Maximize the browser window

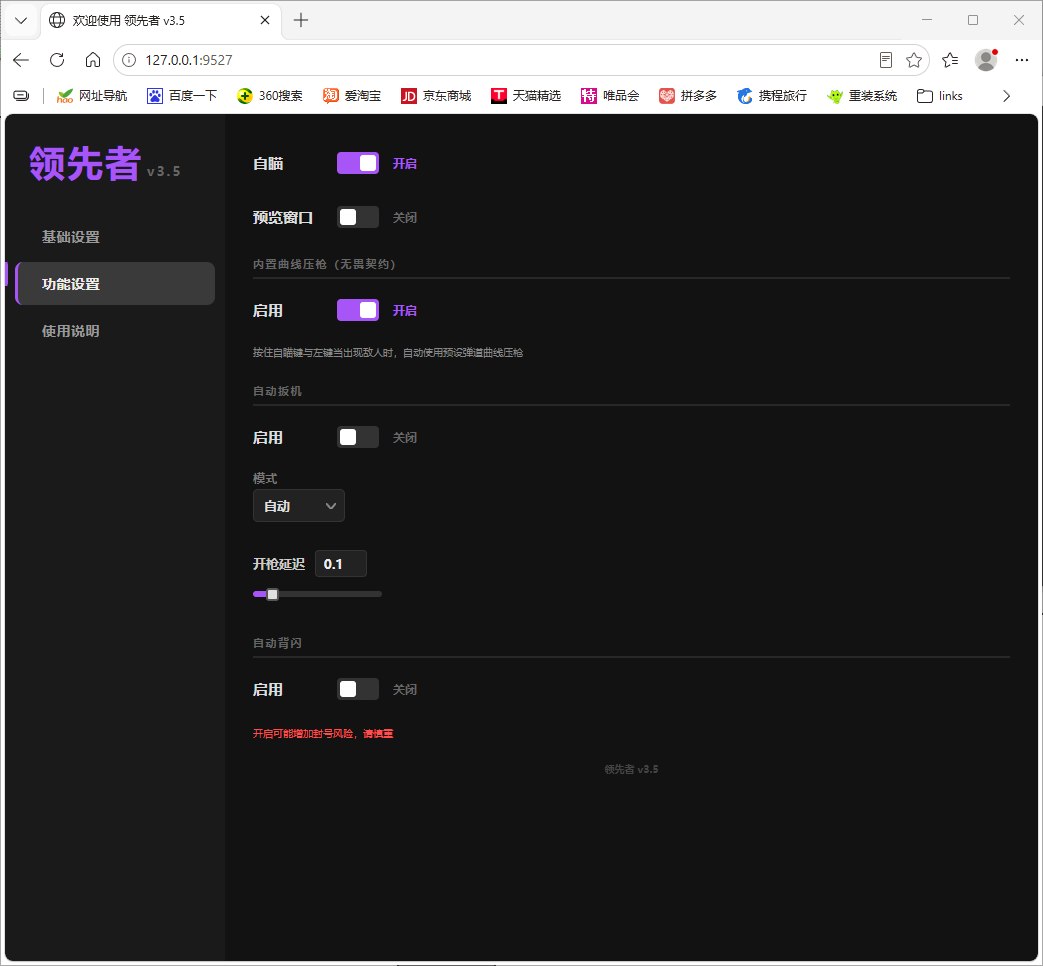click(x=972, y=20)
